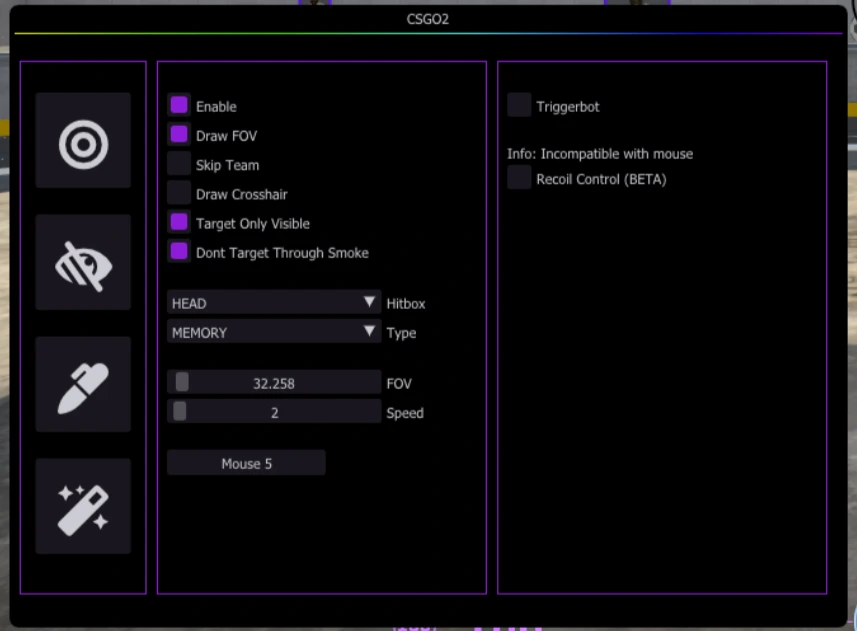Viewport: 857px width, 631px height.
Task: Open the aimbot target icon tab
Action: coord(83,140)
